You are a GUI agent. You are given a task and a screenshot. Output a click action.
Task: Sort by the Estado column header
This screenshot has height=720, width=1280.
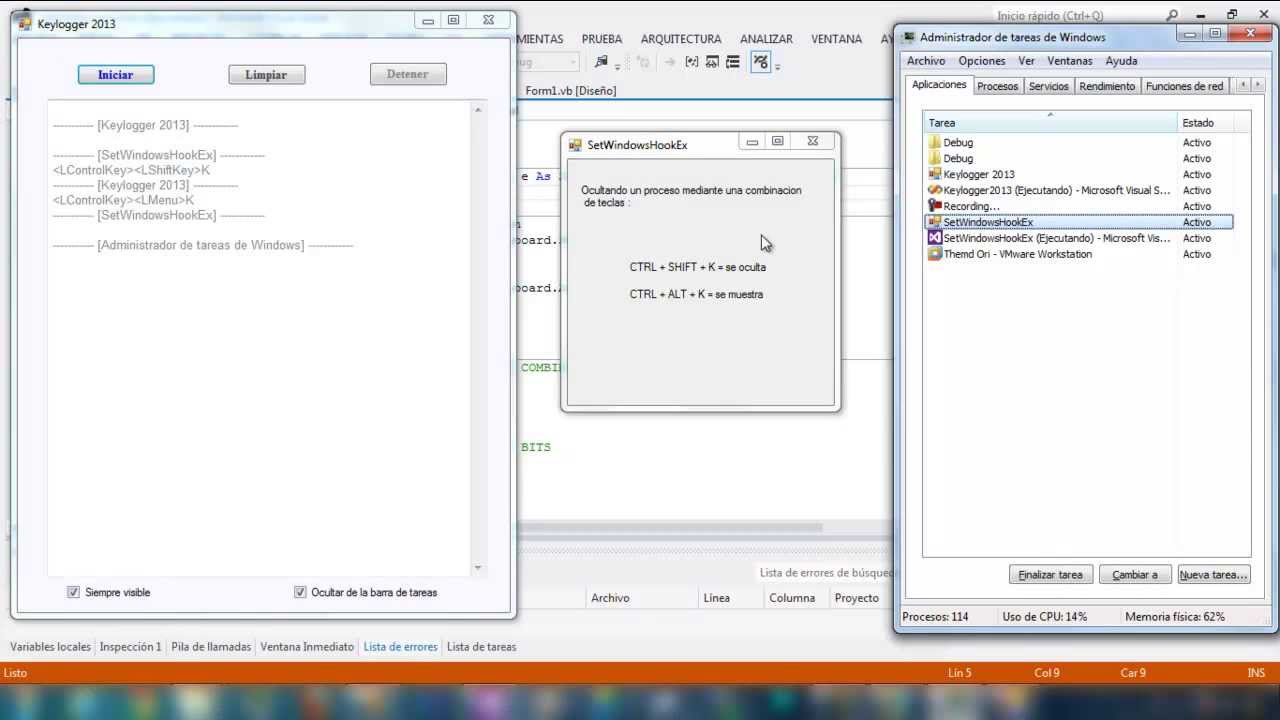[x=1205, y=123]
